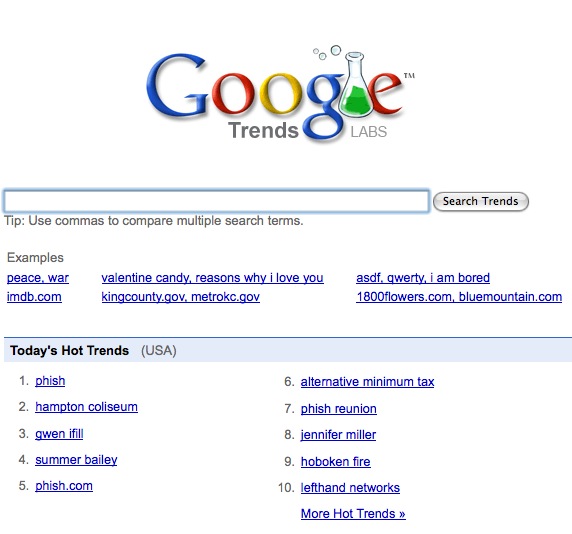Open the 'lefthand networks' hot trend
This screenshot has height=534, width=572.
click(x=350, y=488)
